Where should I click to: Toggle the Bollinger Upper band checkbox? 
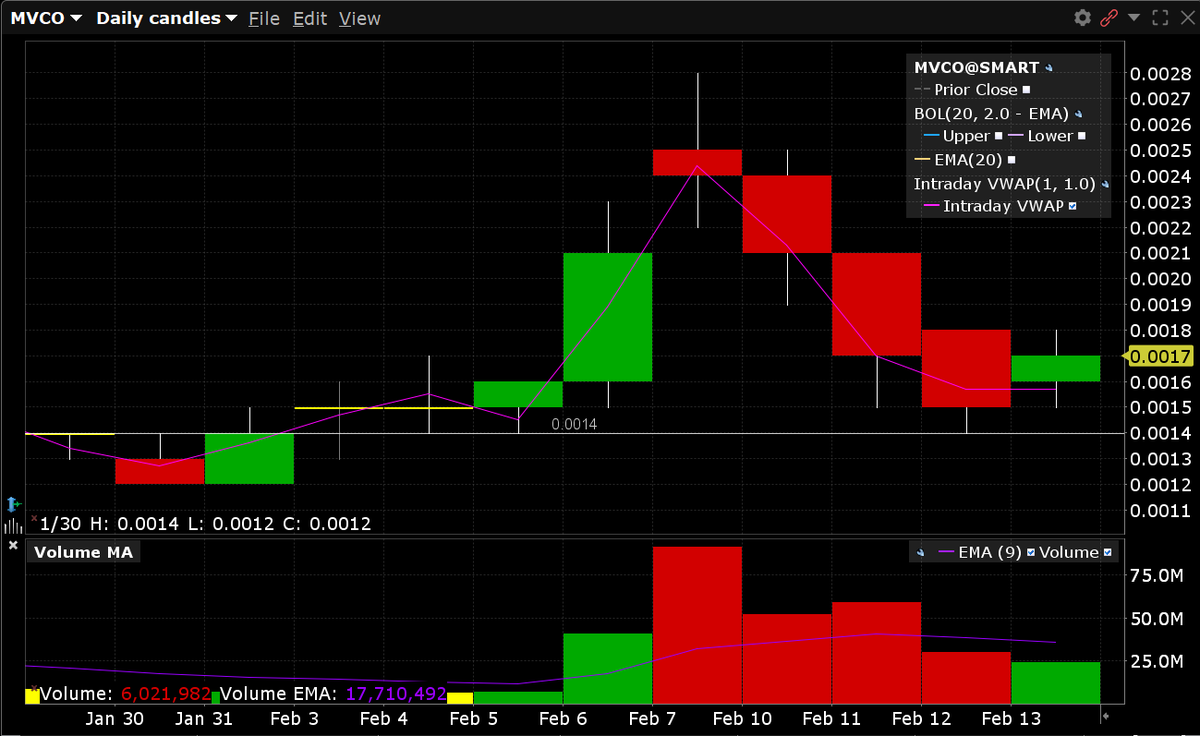[998, 136]
